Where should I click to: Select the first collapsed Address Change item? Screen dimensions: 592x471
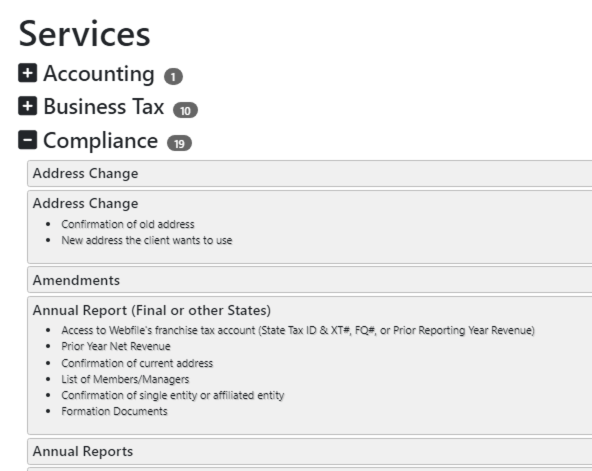click(x=310, y=173)
